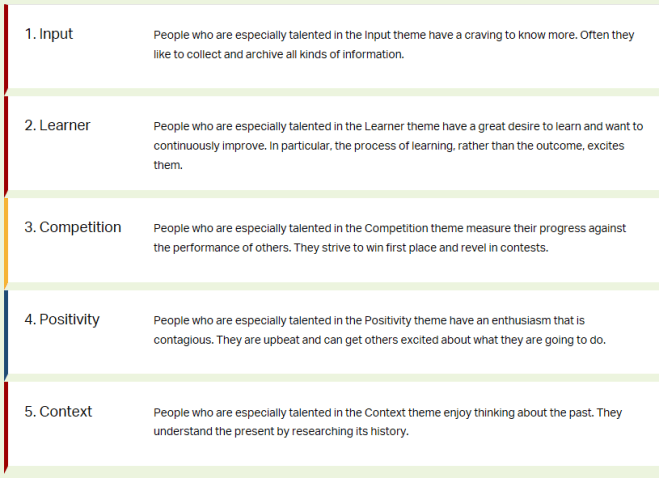Choose the "4. Positivity" theme title

[62, 319]
